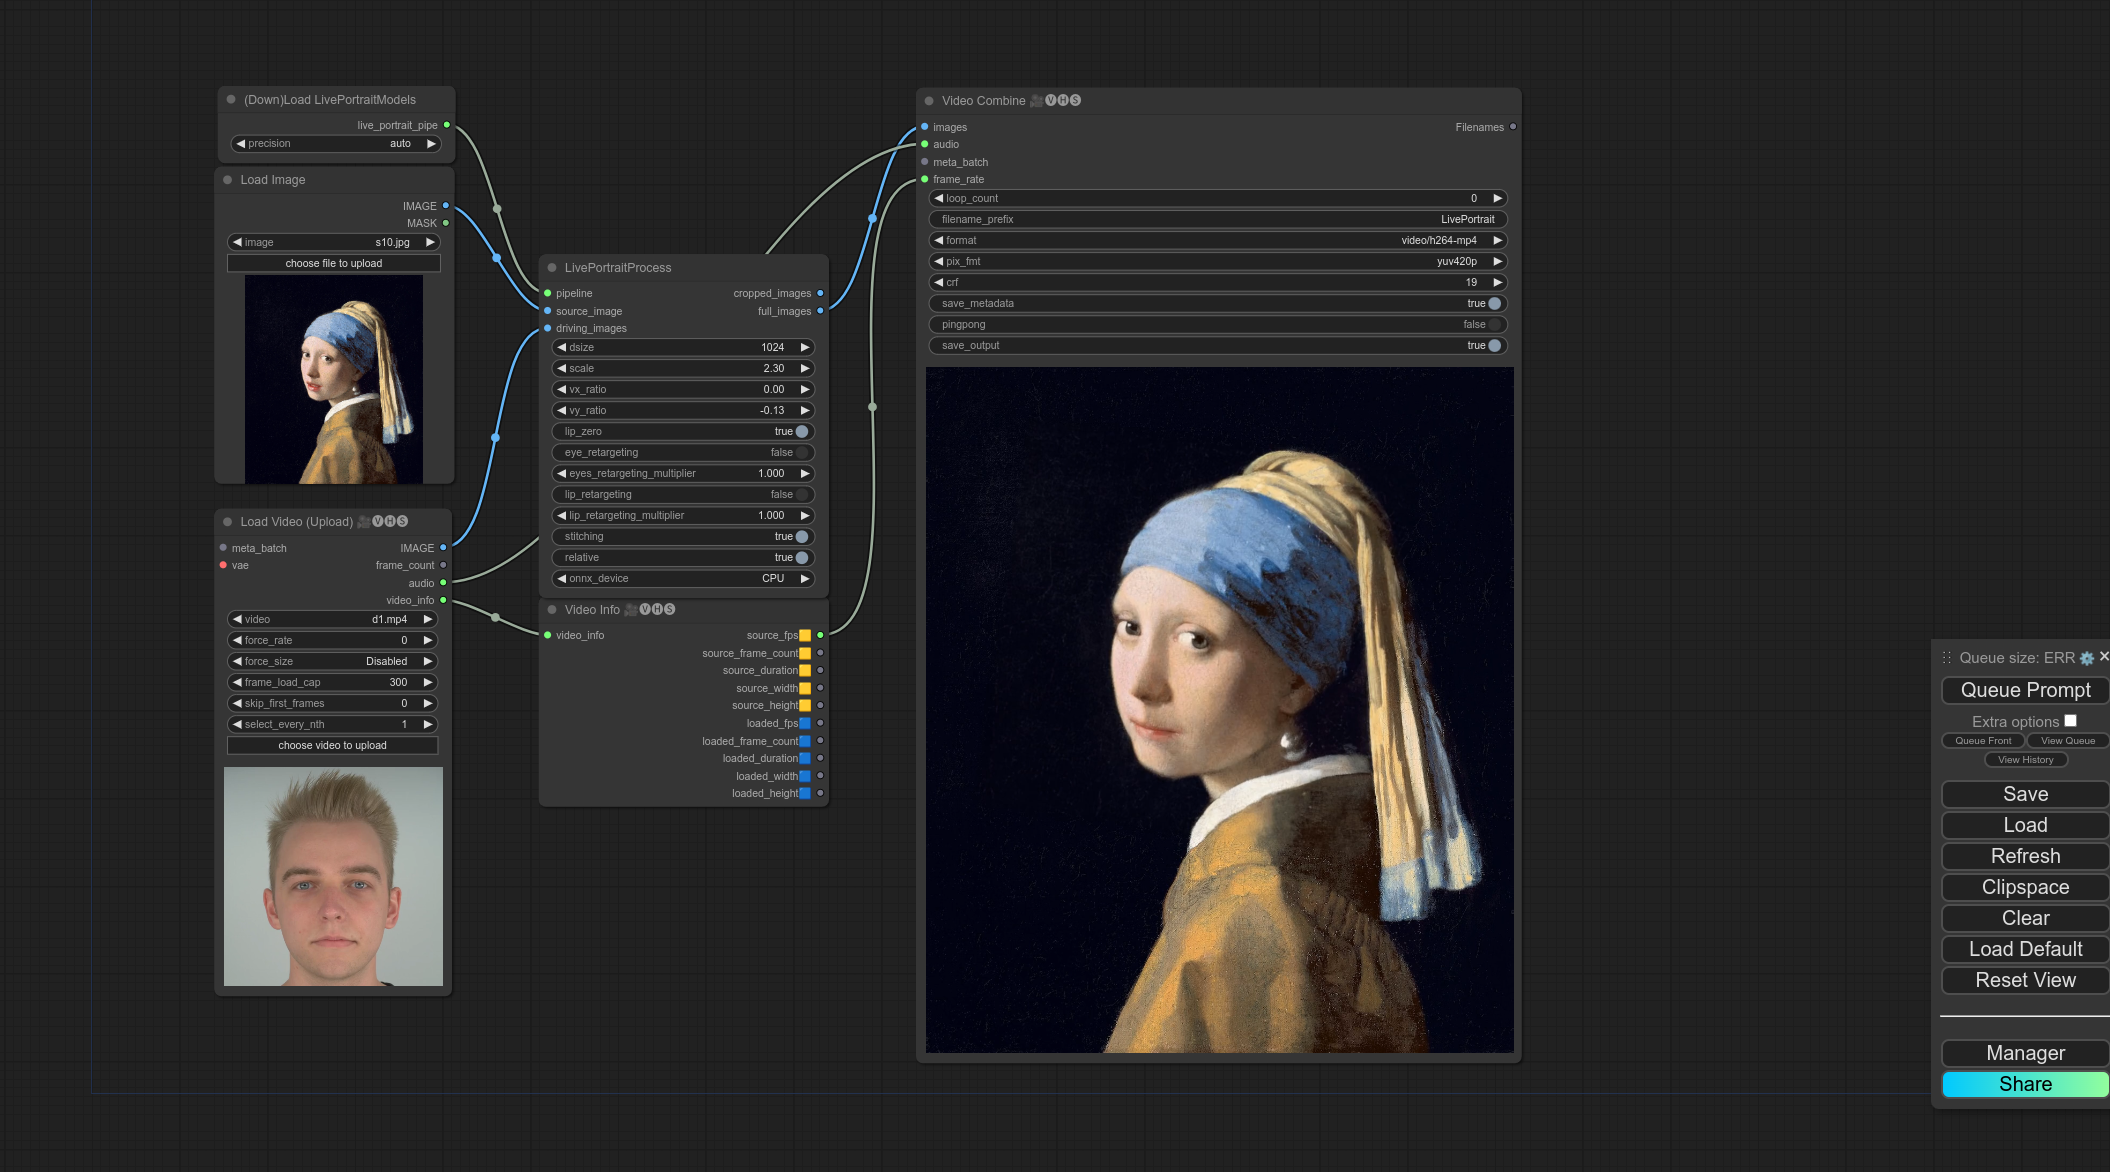The width and height of the screenshot is (2110, 1172).
Task: Click the full_images output socket
Action: [x=820, y=311]
